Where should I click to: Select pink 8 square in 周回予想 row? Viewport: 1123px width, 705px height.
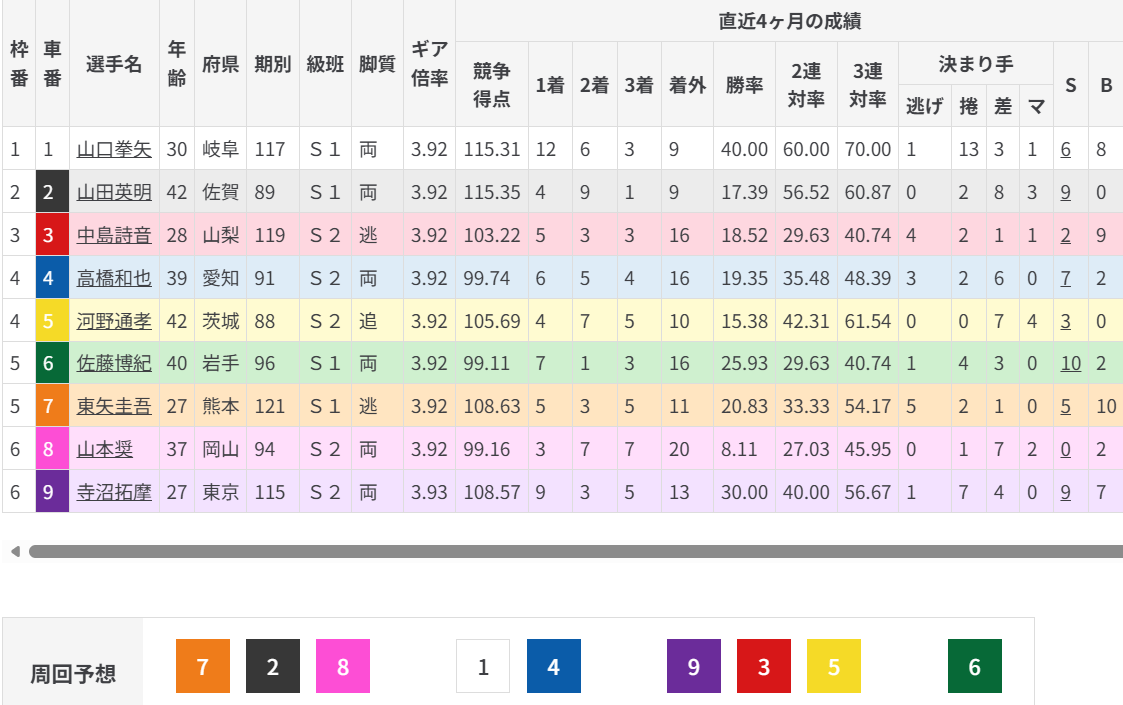pyautogui.click(x=343, y=666)
